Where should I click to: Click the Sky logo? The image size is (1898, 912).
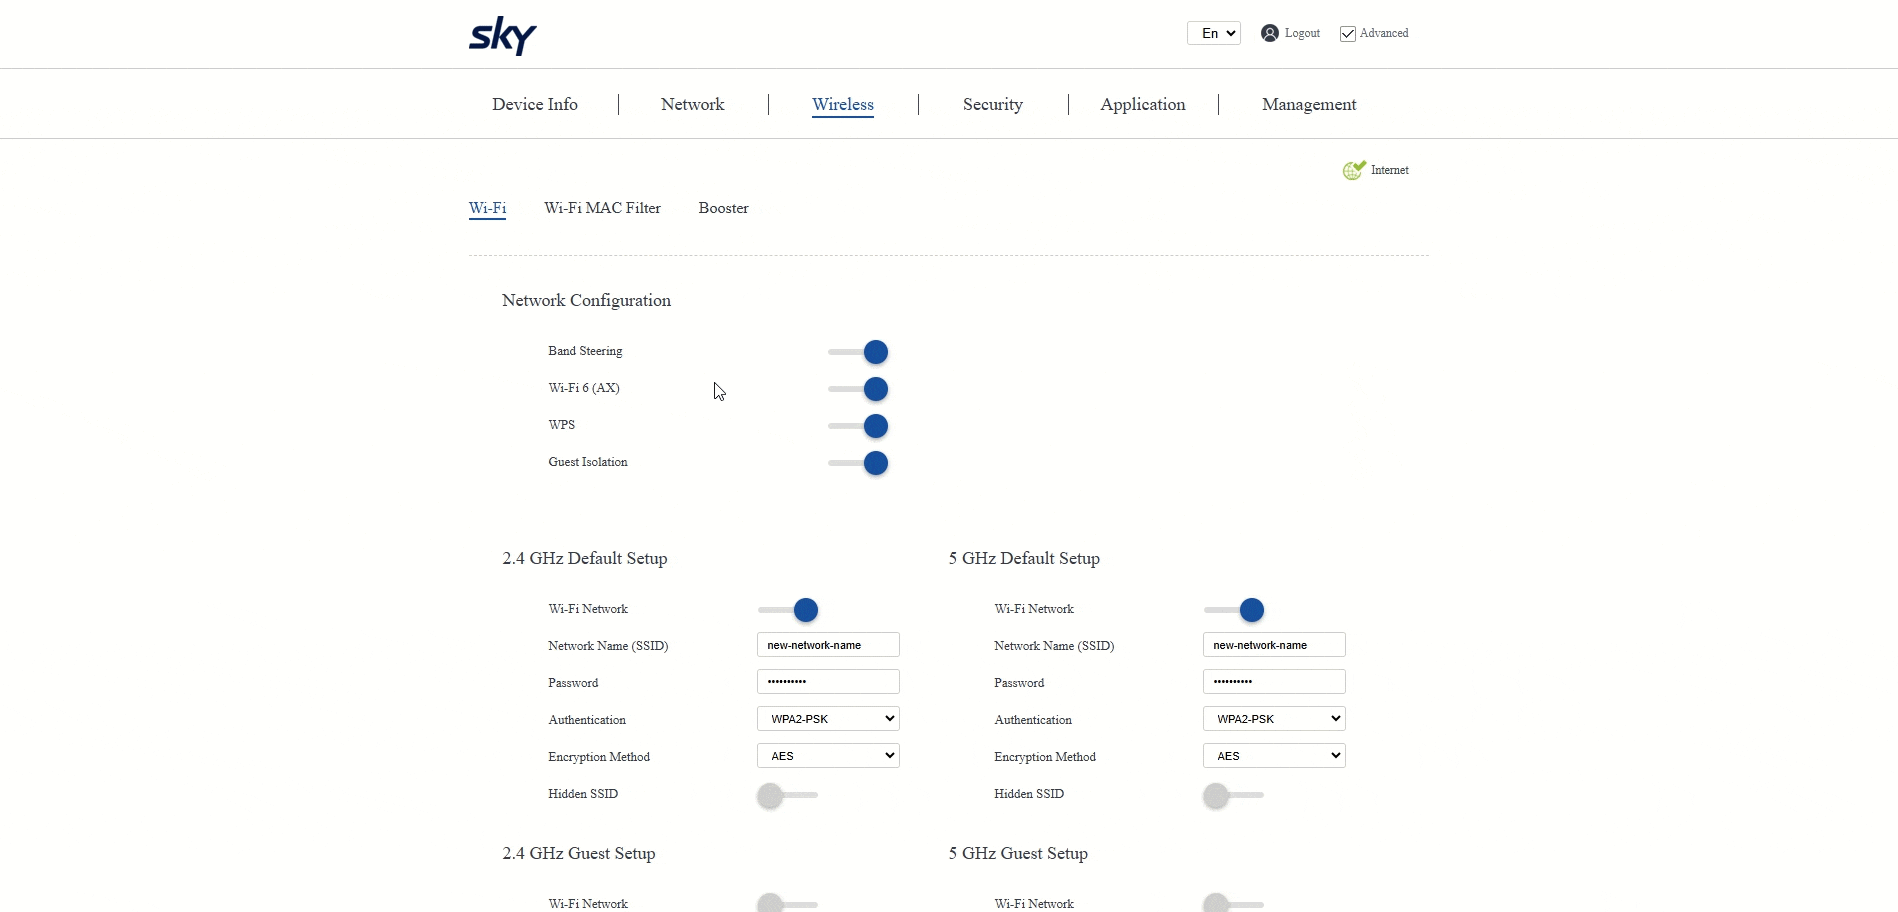[x=502, y=36]
